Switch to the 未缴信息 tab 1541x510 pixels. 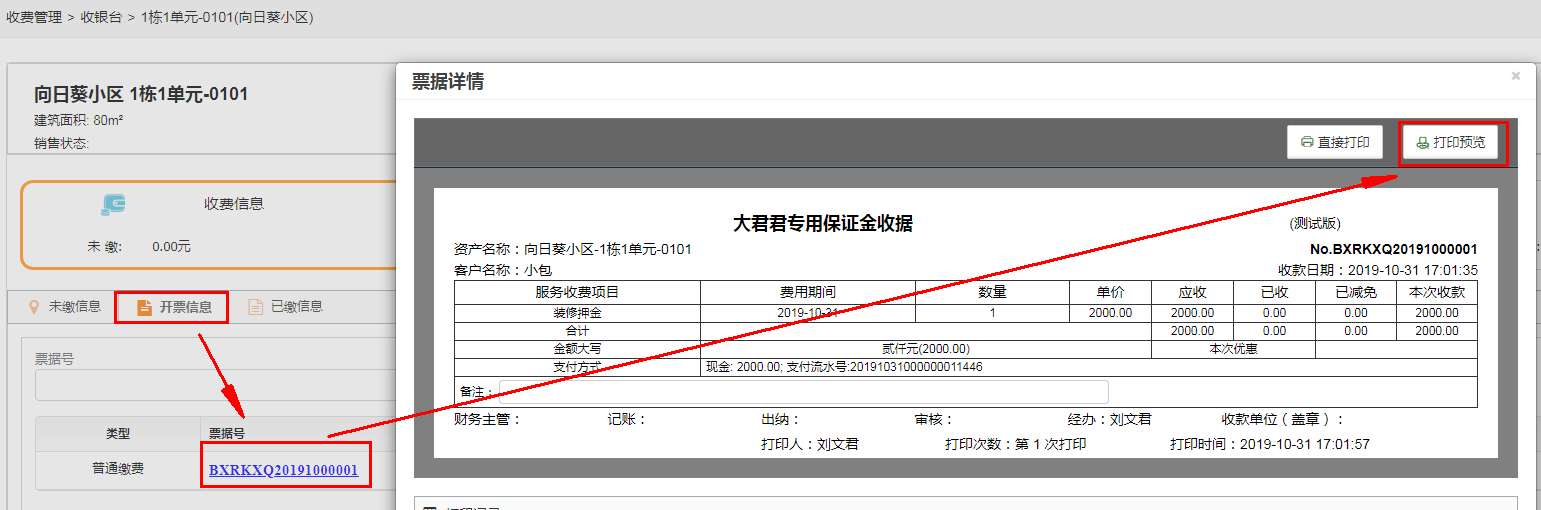(x=64, y=306)
